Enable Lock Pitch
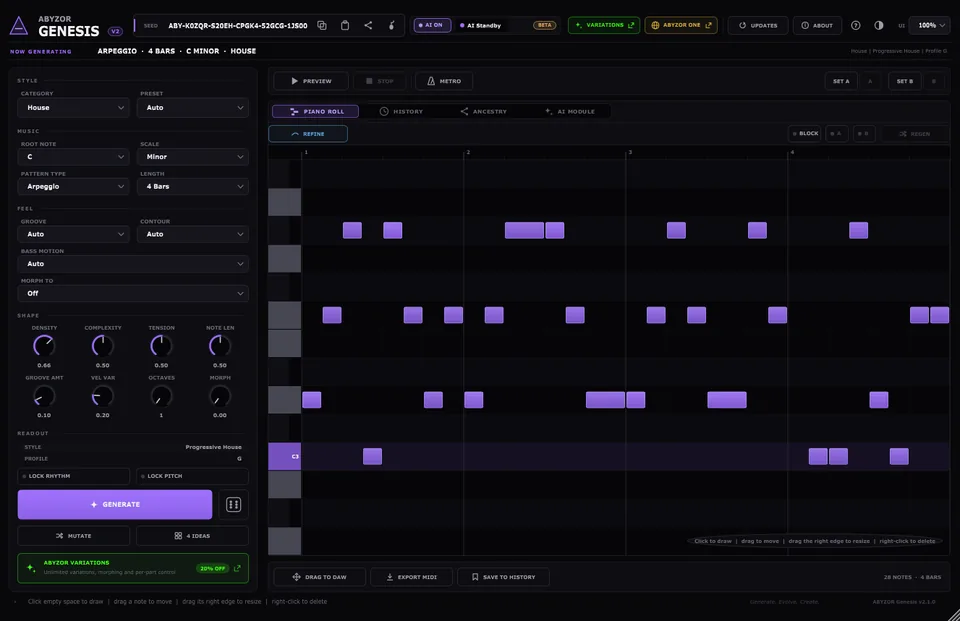Image resolution: width=960 pixels, height=621 pixels. click(x=192, y=476)
